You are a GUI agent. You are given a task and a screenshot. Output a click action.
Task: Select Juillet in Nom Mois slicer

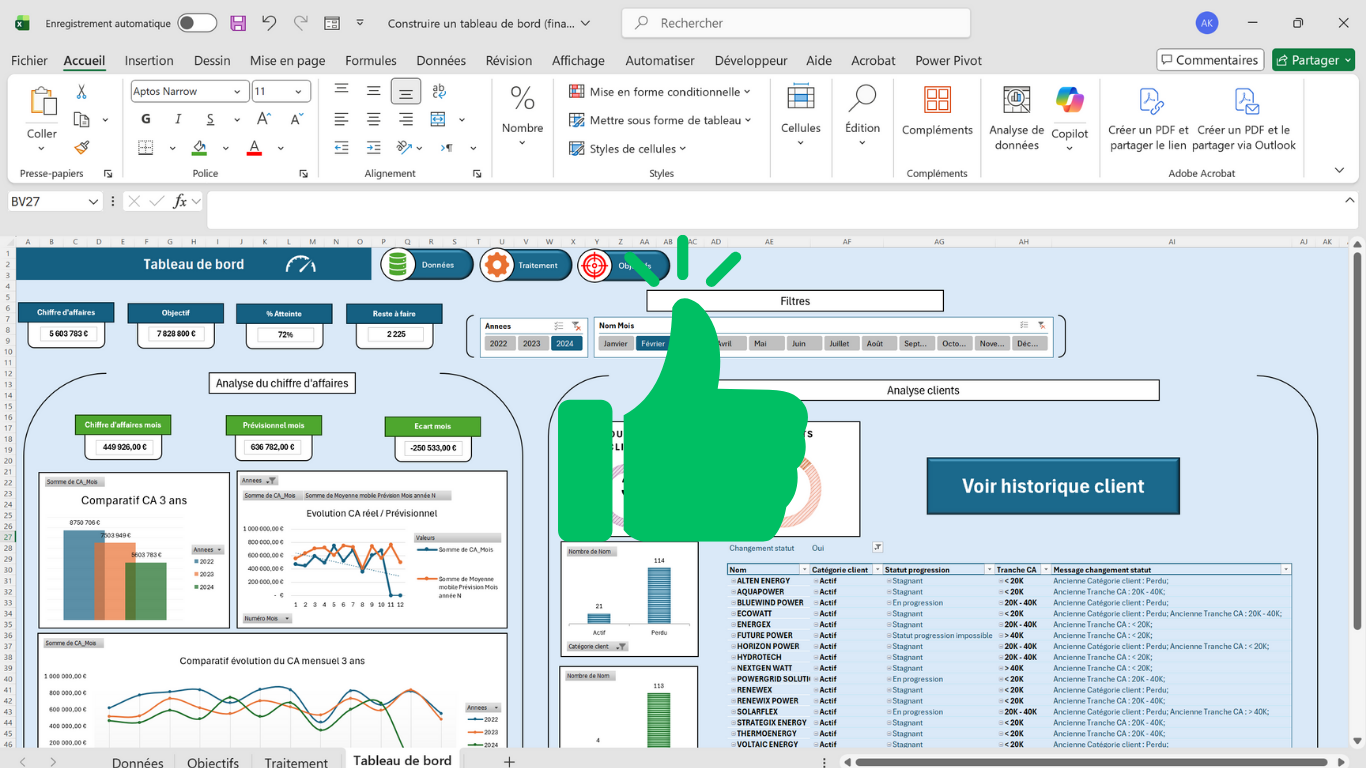coord(839,343)
